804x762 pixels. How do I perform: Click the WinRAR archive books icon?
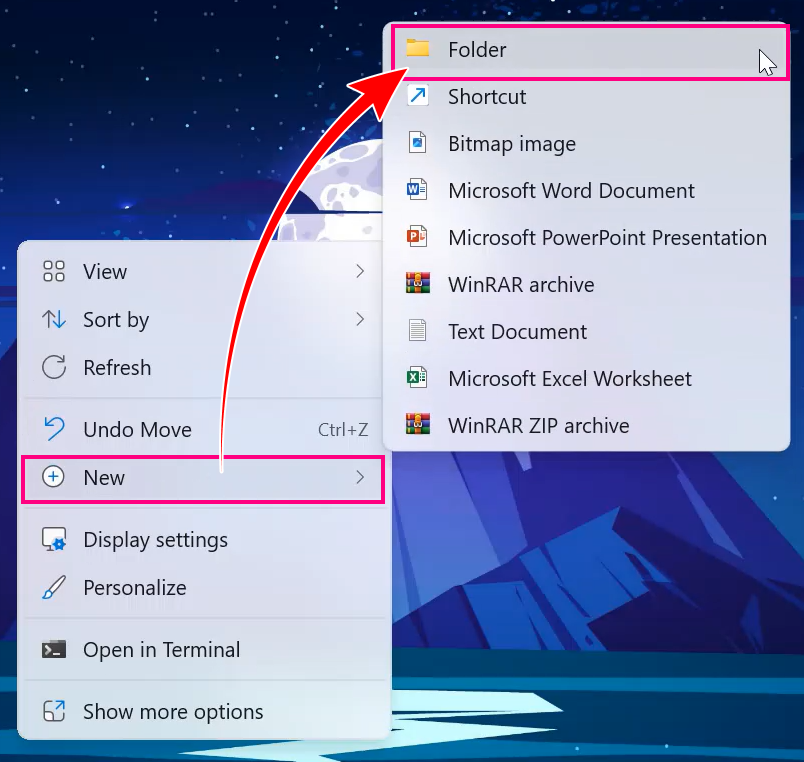click(x=417, y=284)
